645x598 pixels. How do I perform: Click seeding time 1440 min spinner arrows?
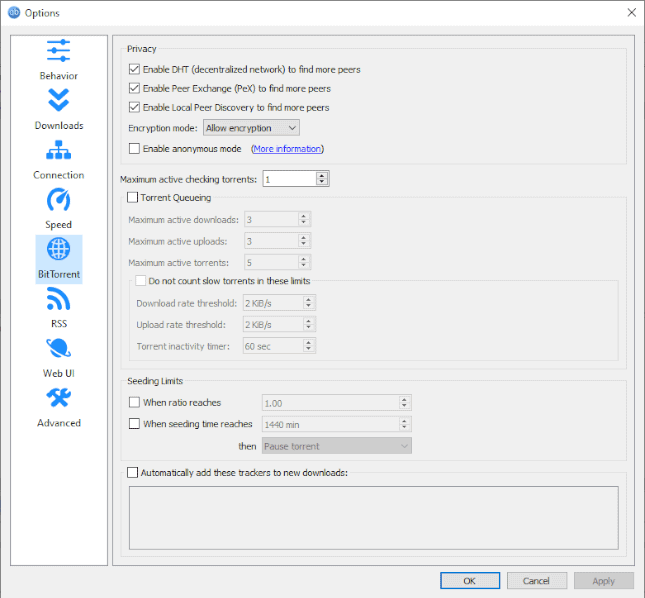click(x=404, y=424)
